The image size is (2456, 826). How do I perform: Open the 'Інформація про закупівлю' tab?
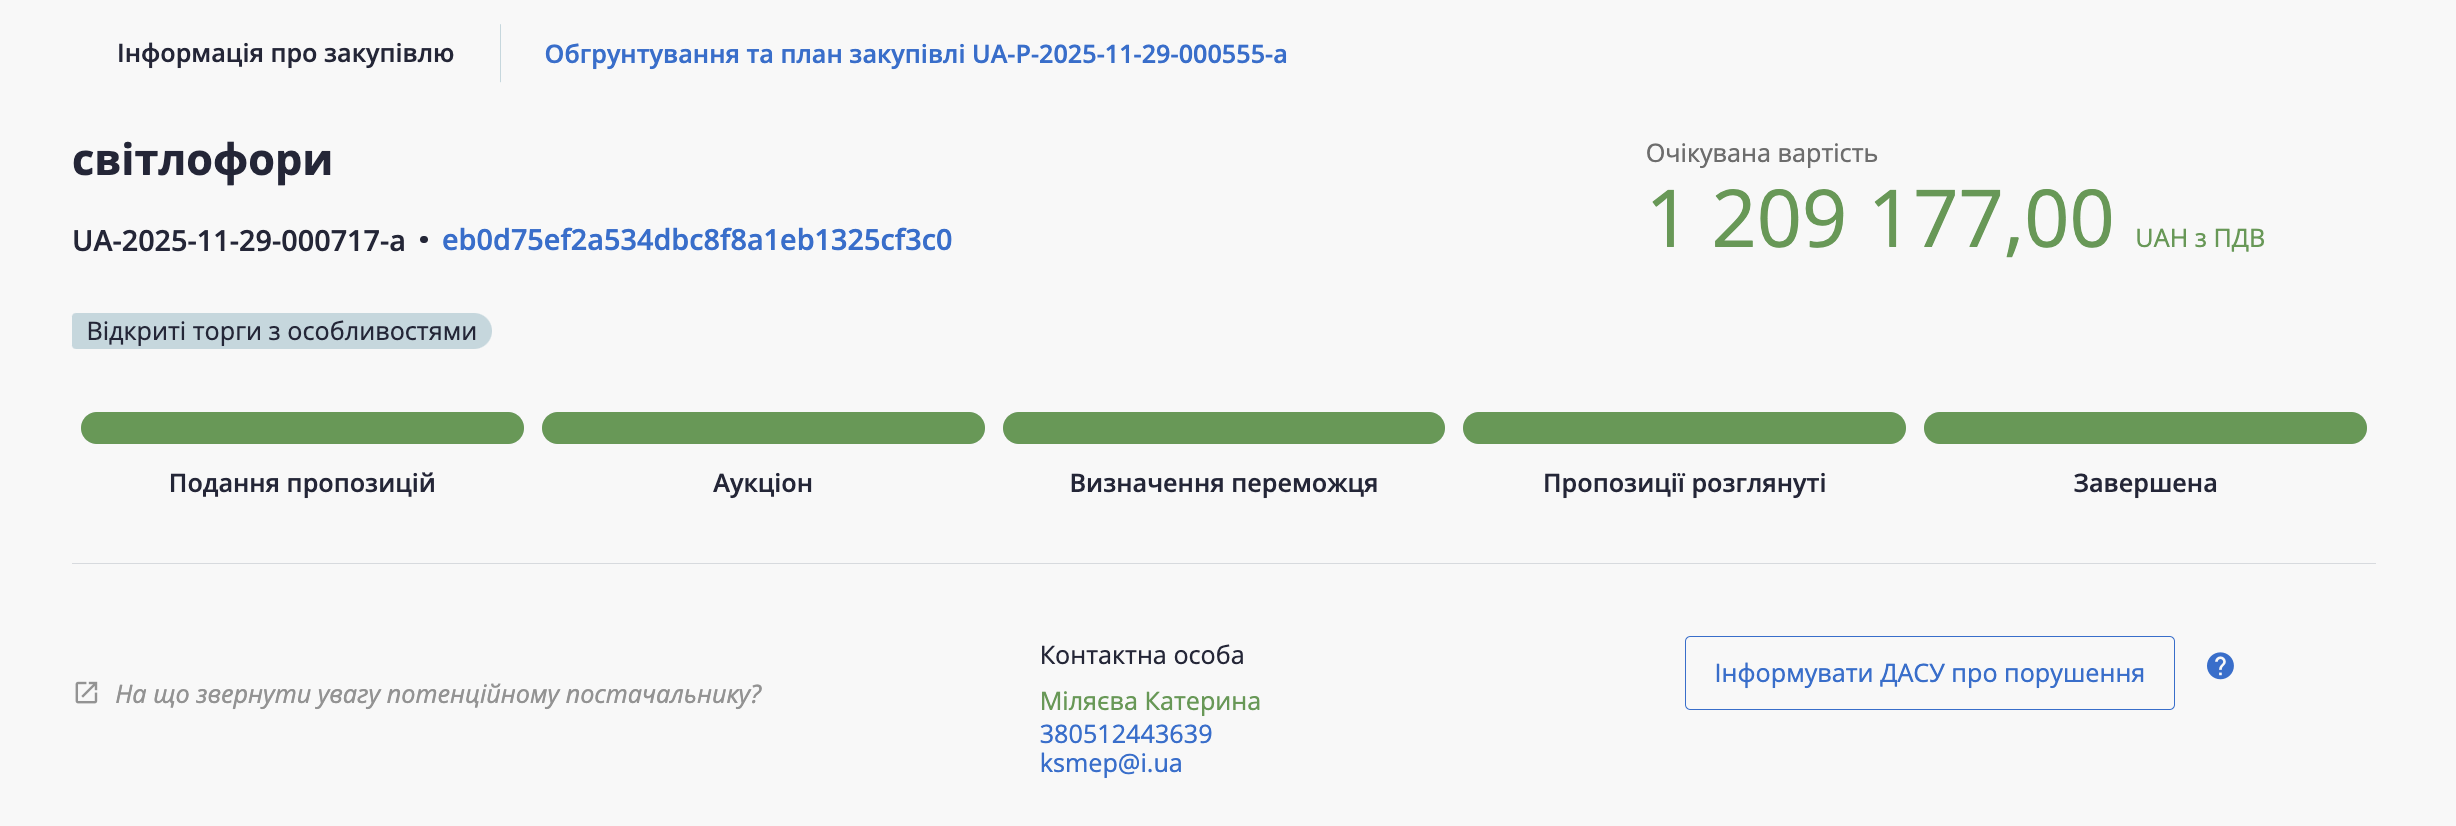(x=285, y=53)
